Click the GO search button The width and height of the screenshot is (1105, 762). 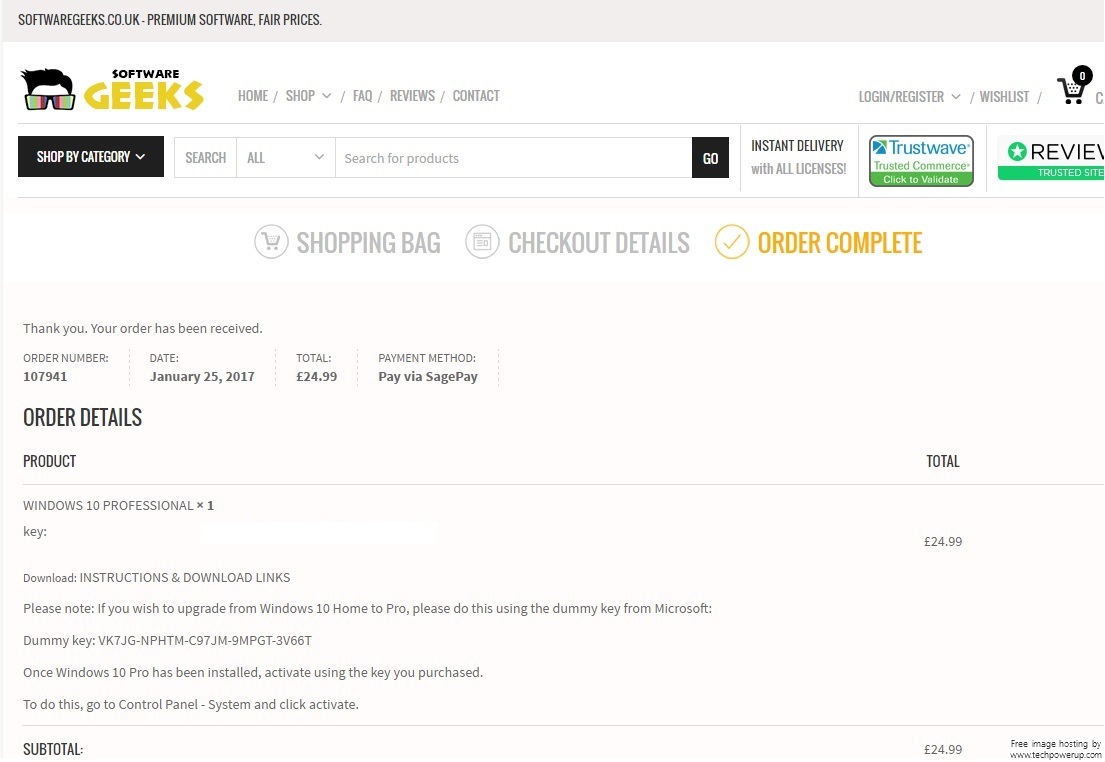point(710,158)
